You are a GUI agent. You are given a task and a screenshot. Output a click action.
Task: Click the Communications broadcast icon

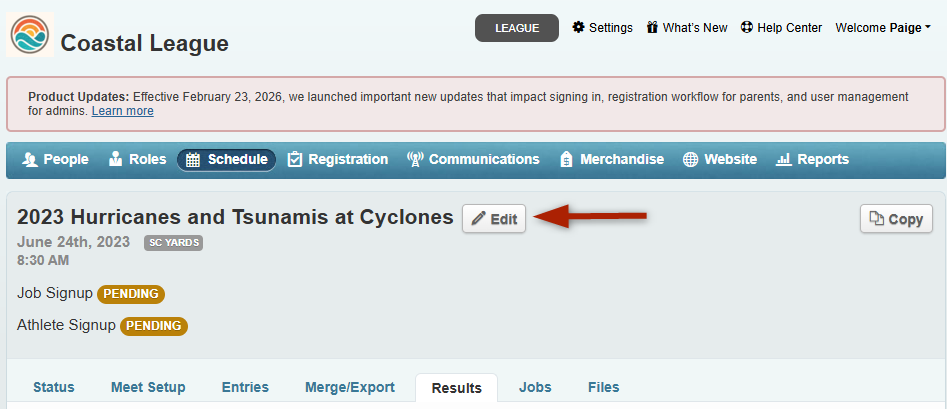click(415, 159)
